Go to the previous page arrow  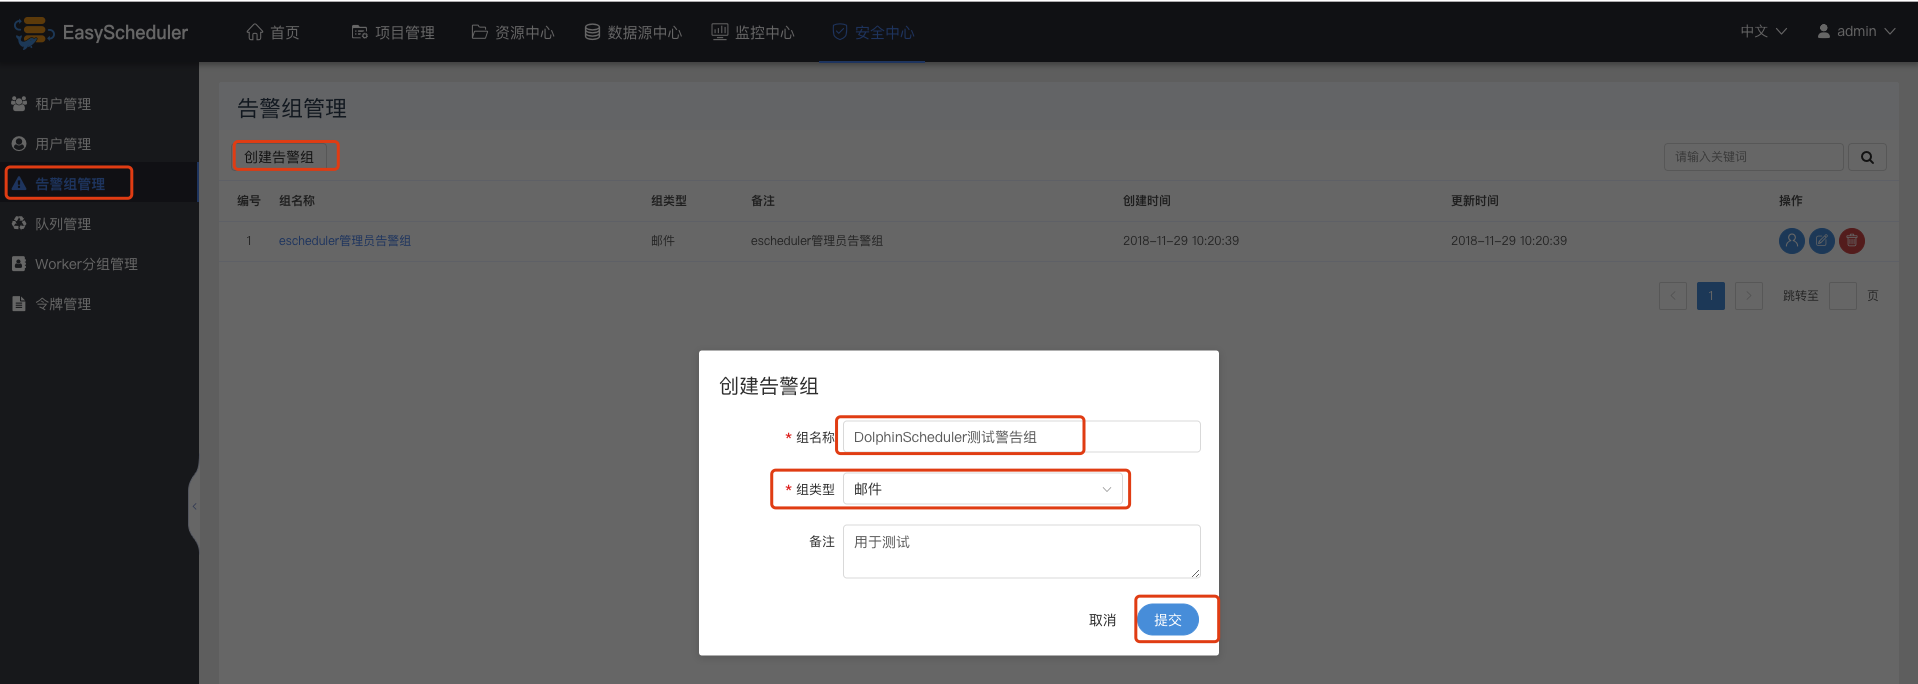pos(1673,296)
